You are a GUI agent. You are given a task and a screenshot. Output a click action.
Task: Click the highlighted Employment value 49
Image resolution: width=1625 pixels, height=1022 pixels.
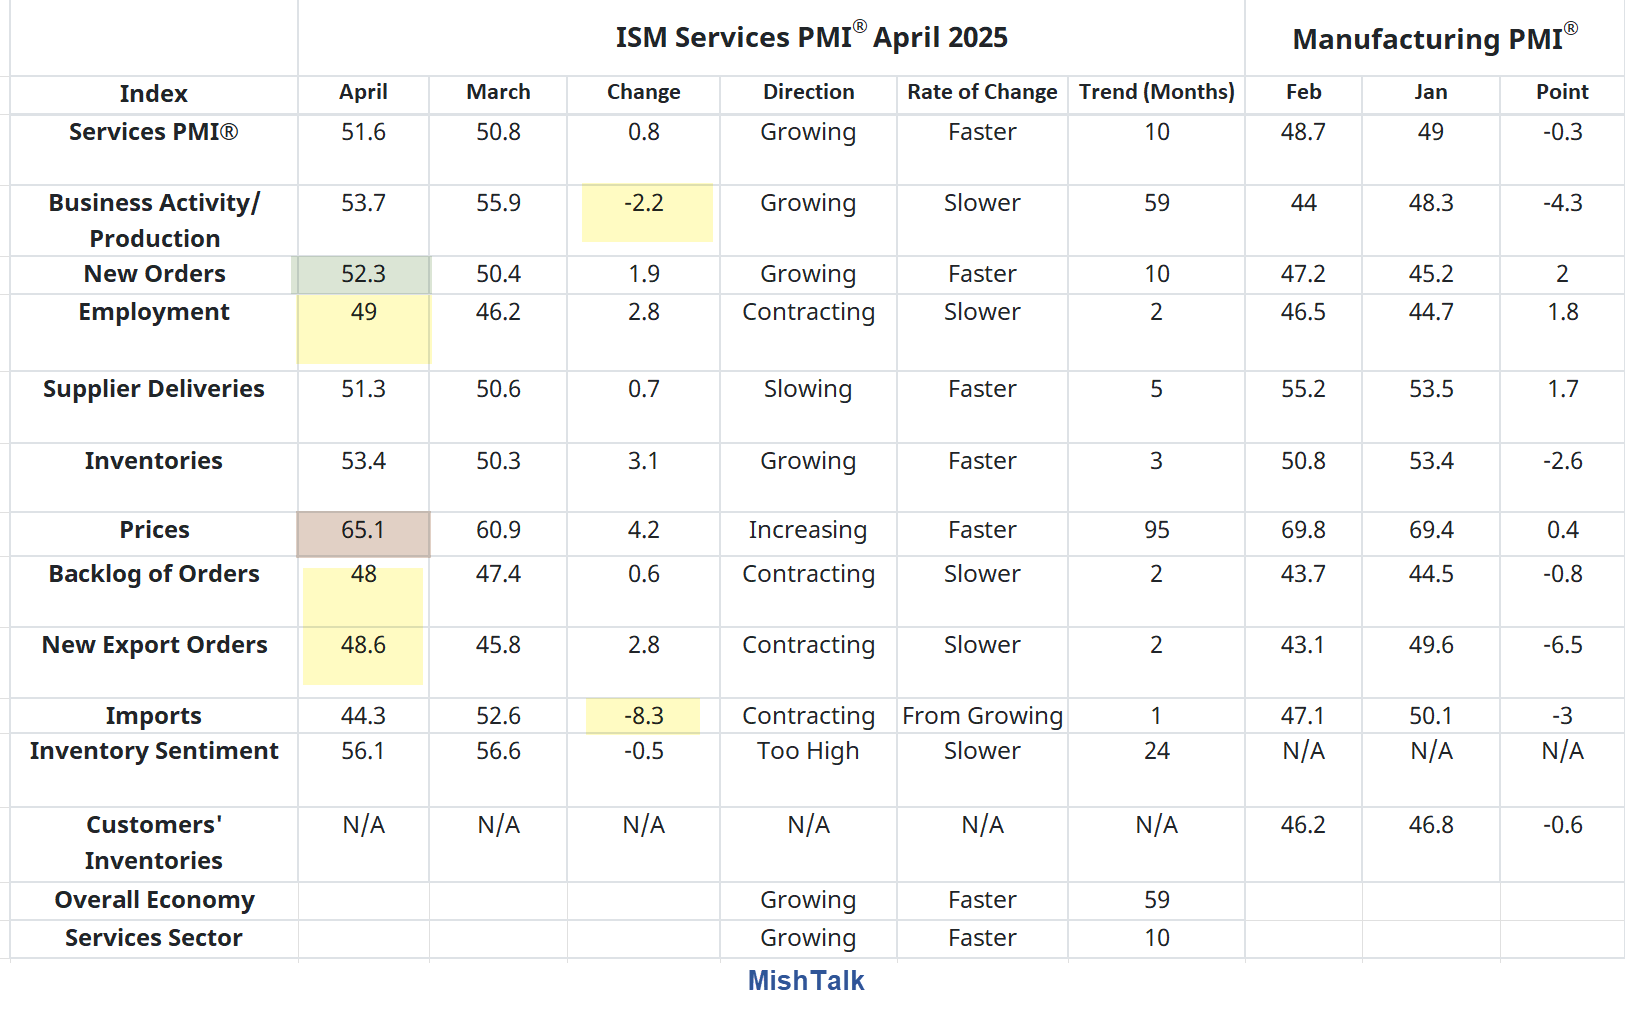362,312
